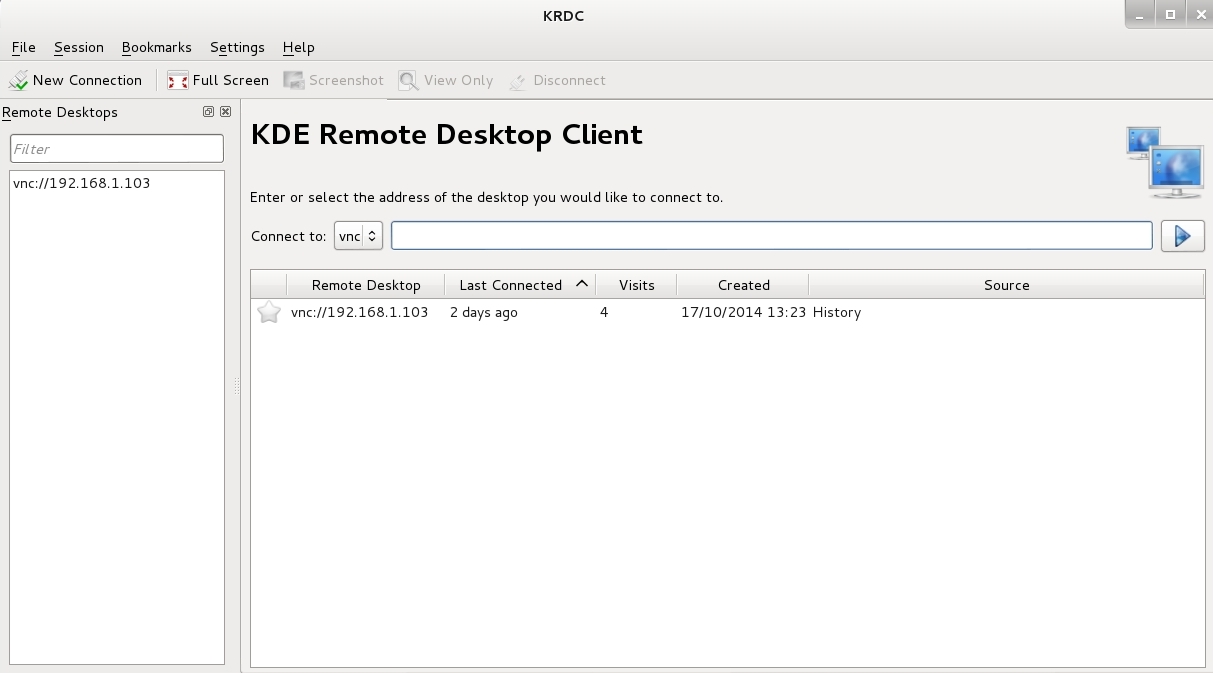Open the vnc protocol dropdown

click(358, 236)
